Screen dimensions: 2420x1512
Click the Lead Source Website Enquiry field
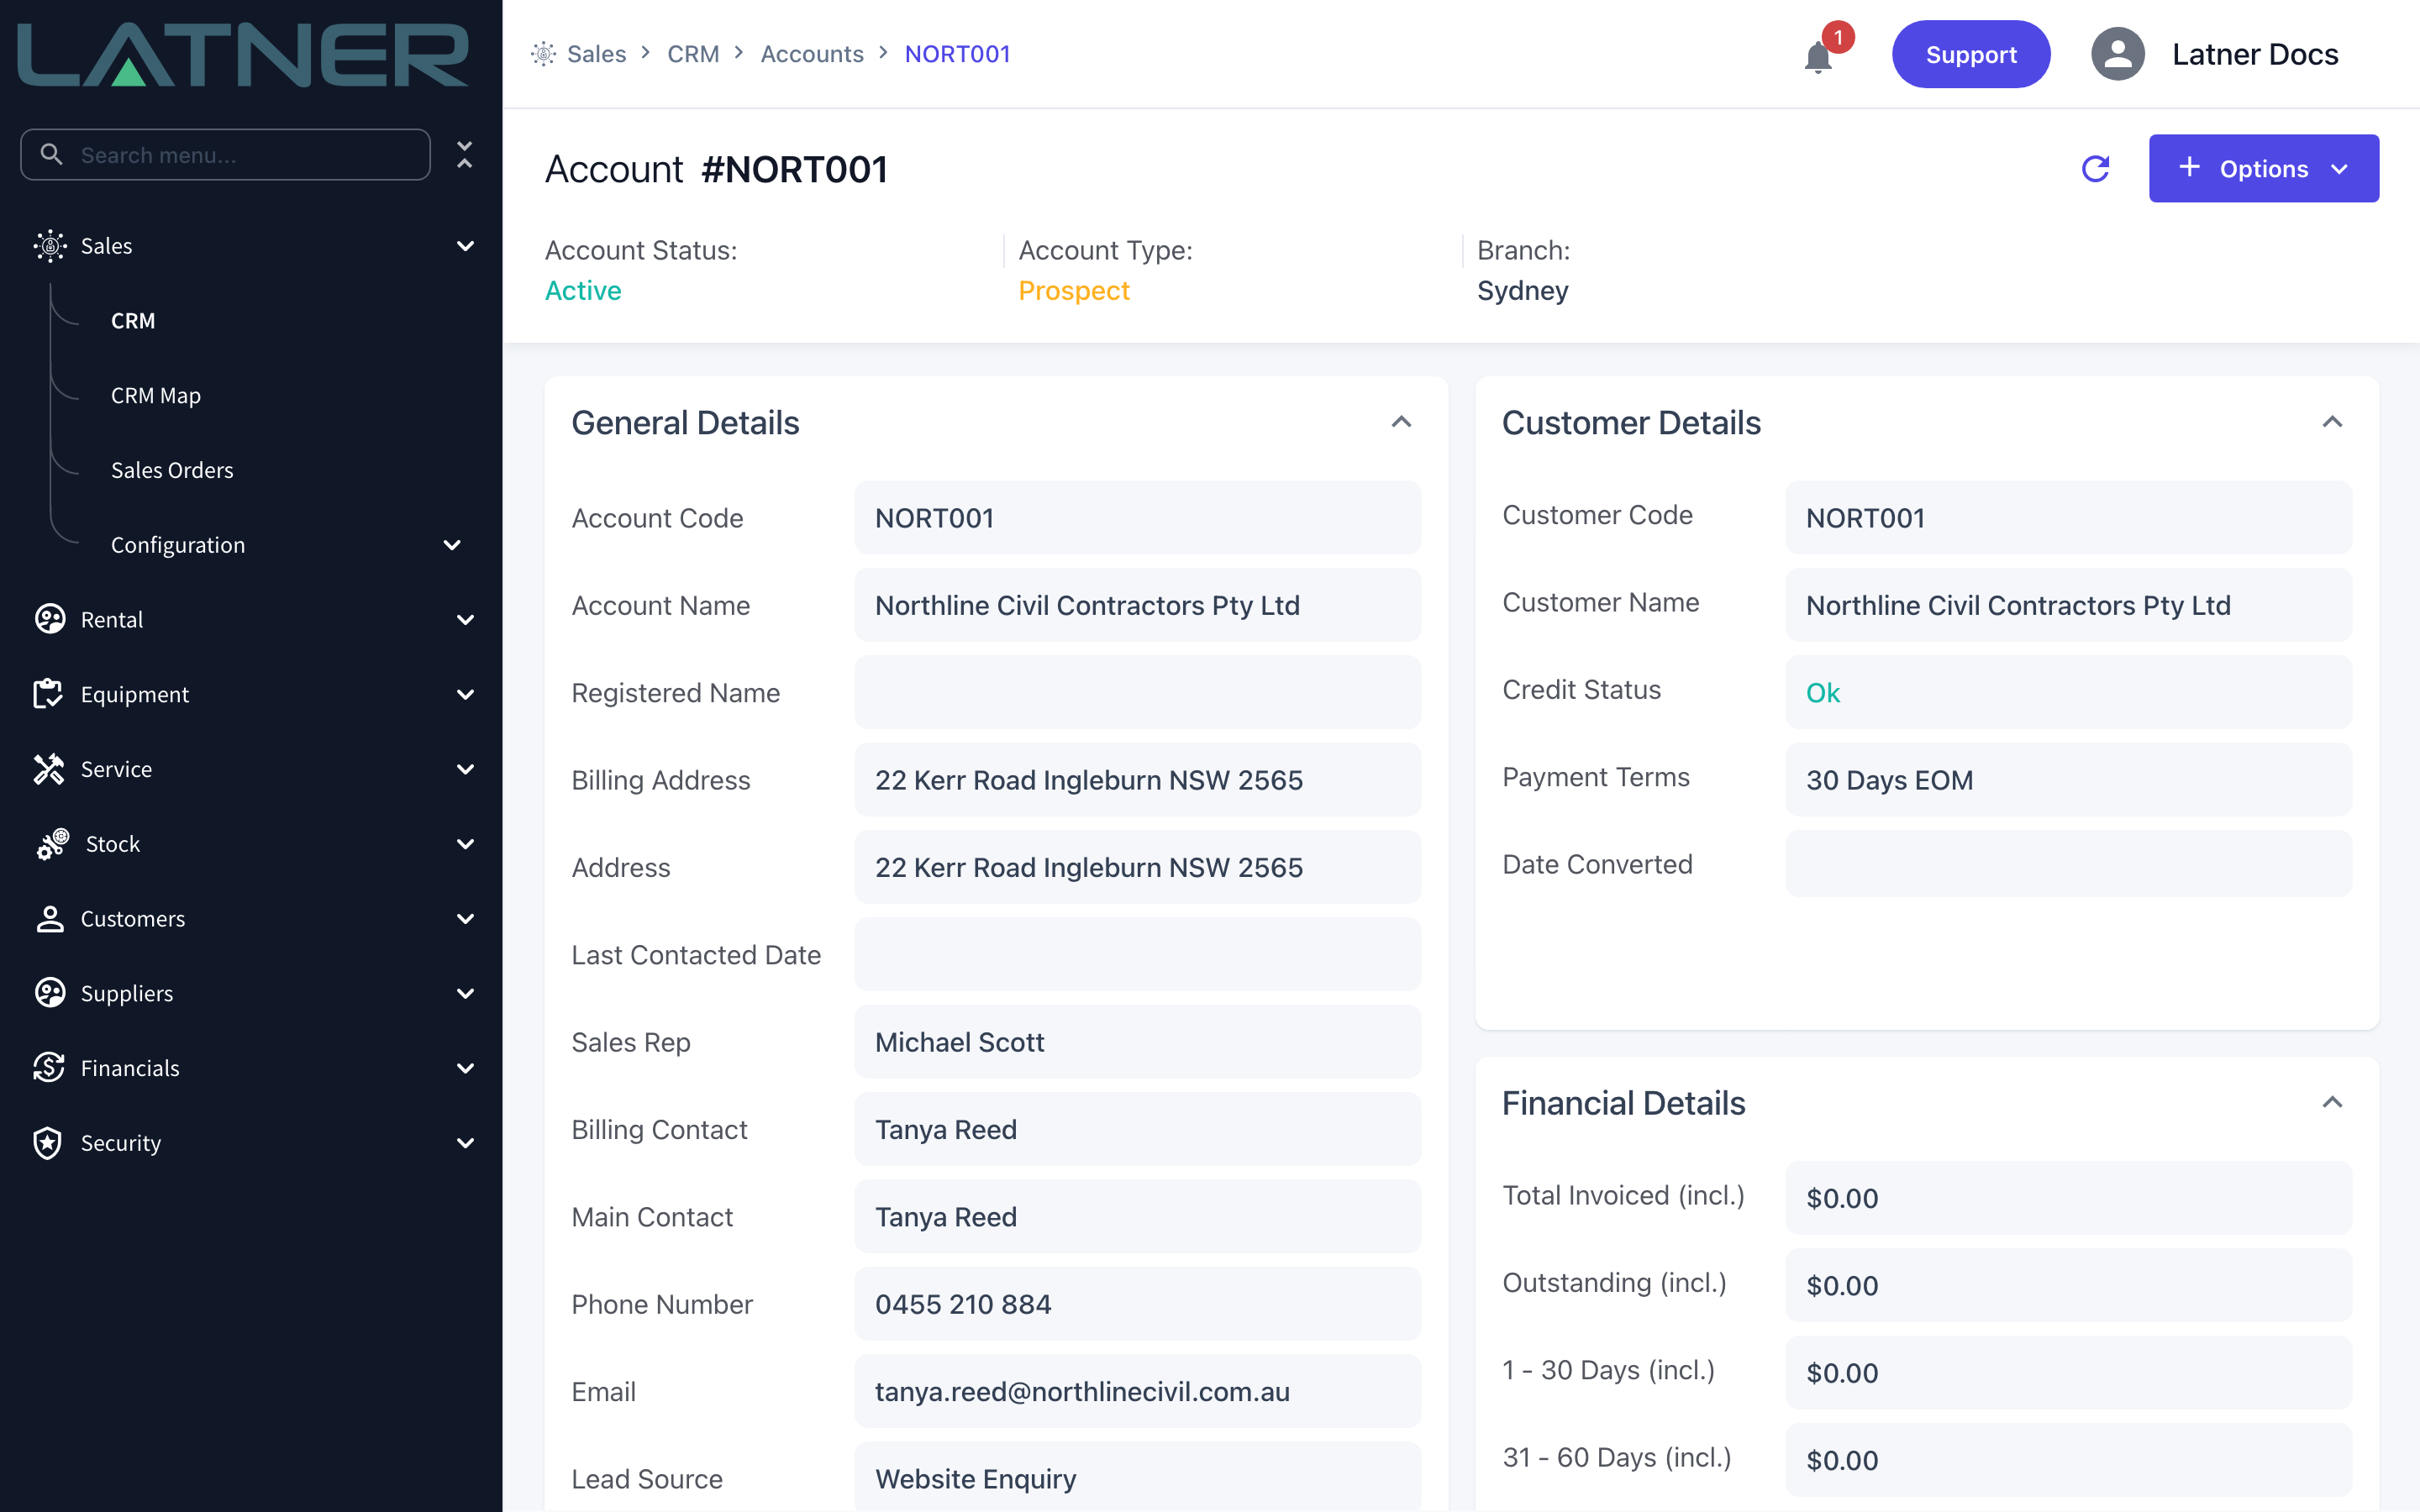pyautogui.click(x=1137, y=1478)
